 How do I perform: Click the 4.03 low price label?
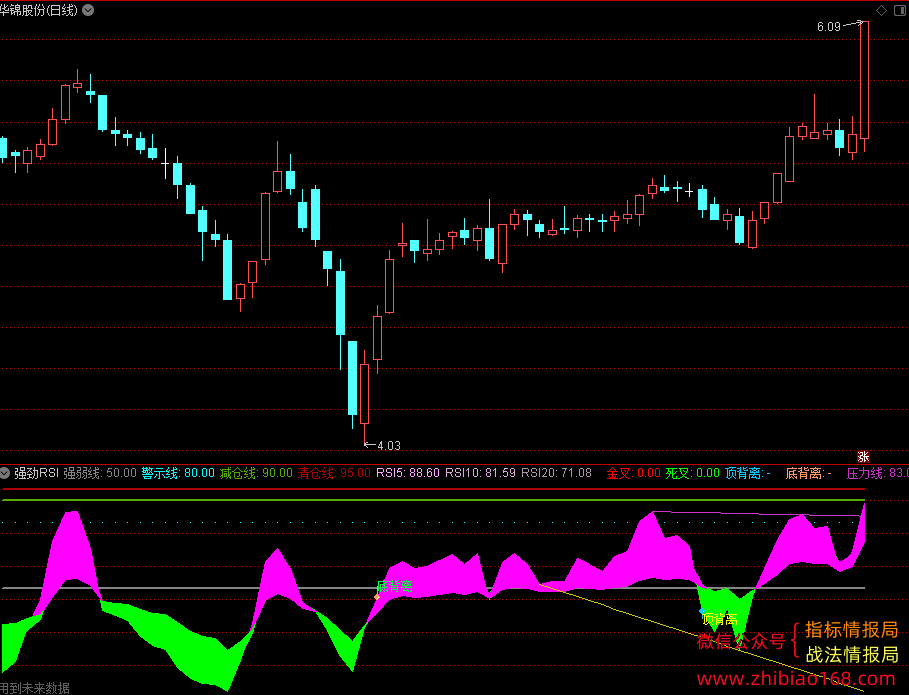[x=389, y=446]
